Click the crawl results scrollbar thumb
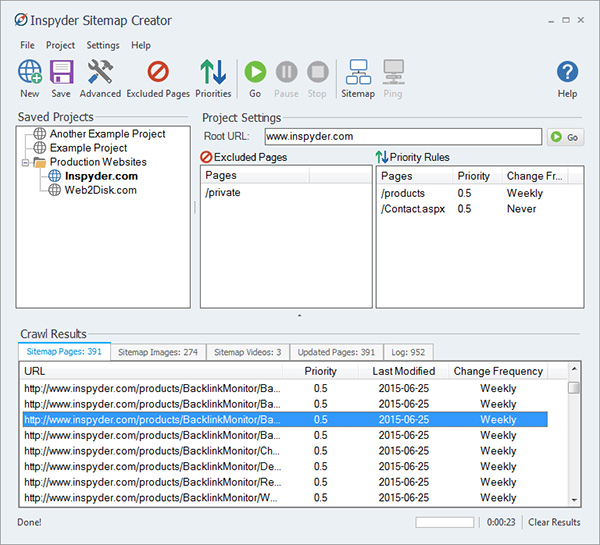Image resolution: width=600 pixels, height=545 pixels. 574,388
